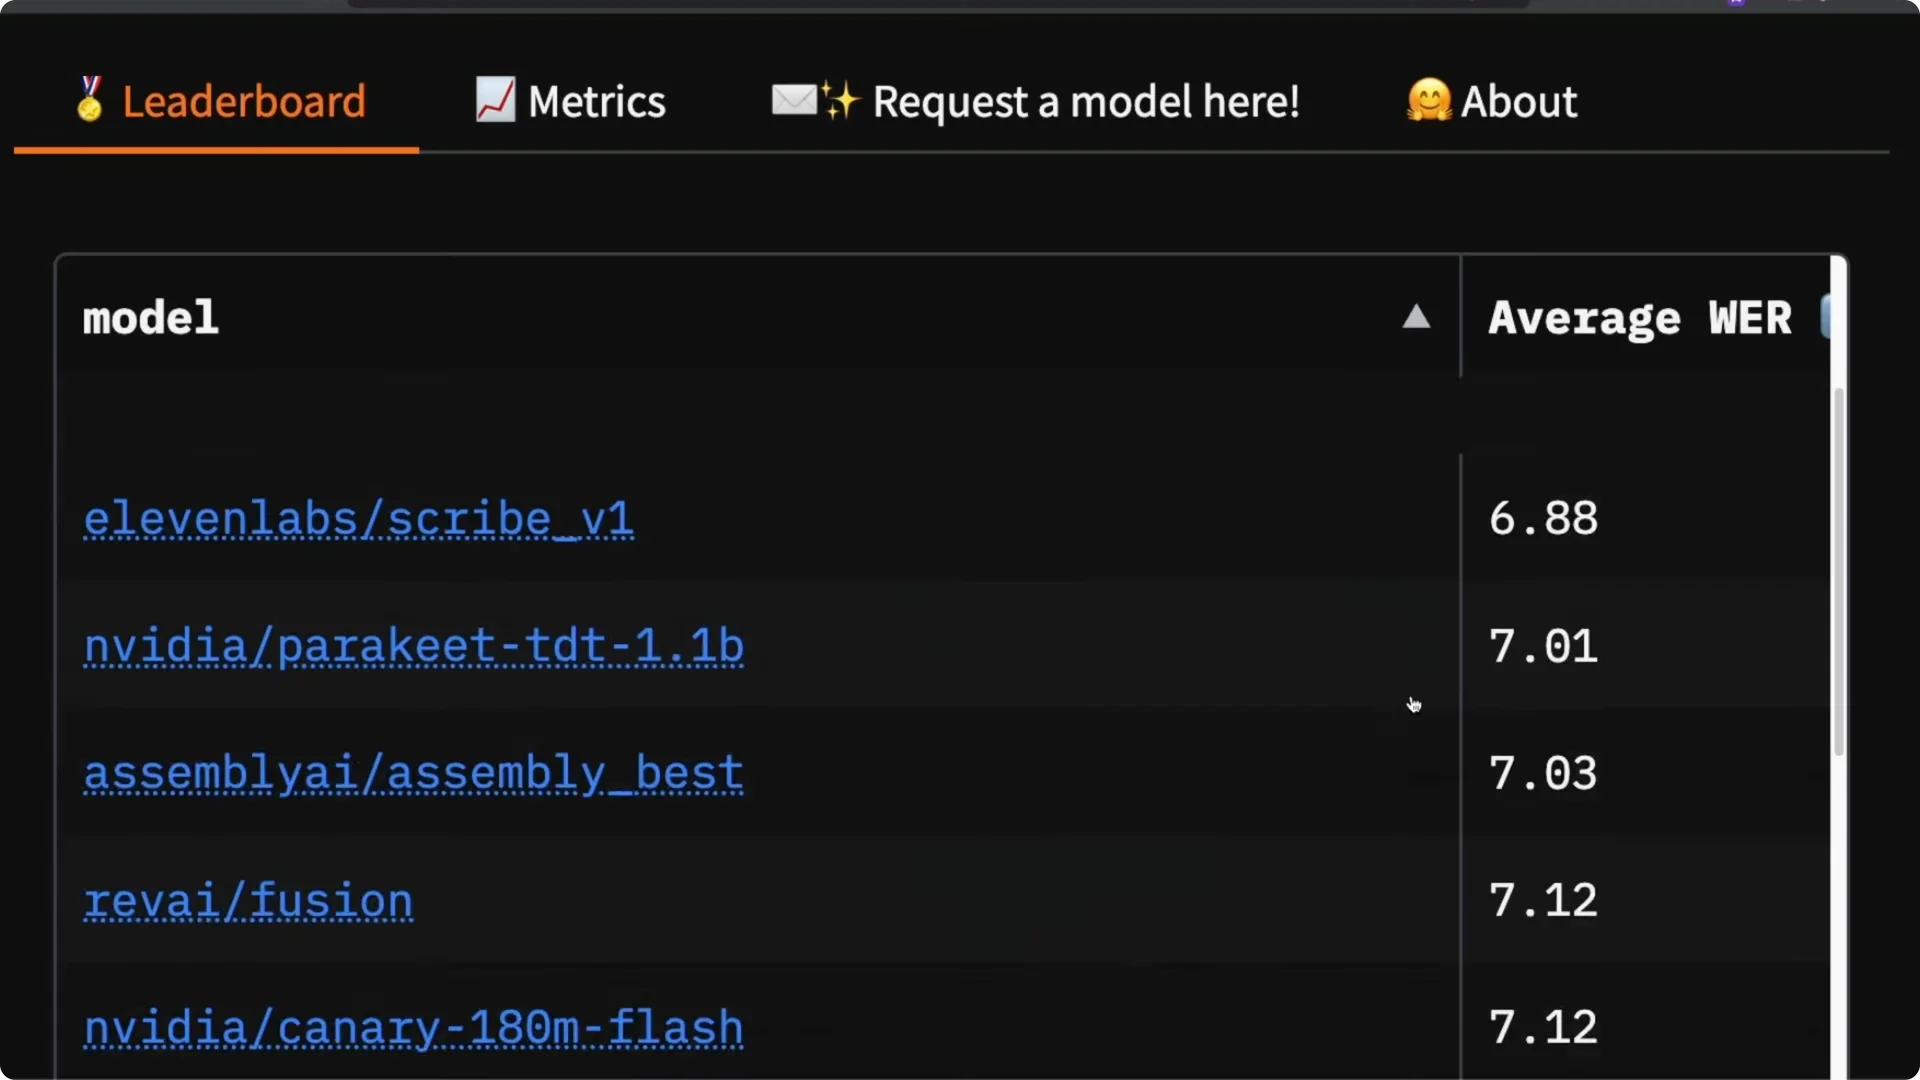Select the 7.01 WER cell
This screenshot has height=1080, width=1920.
(1543, 646)
